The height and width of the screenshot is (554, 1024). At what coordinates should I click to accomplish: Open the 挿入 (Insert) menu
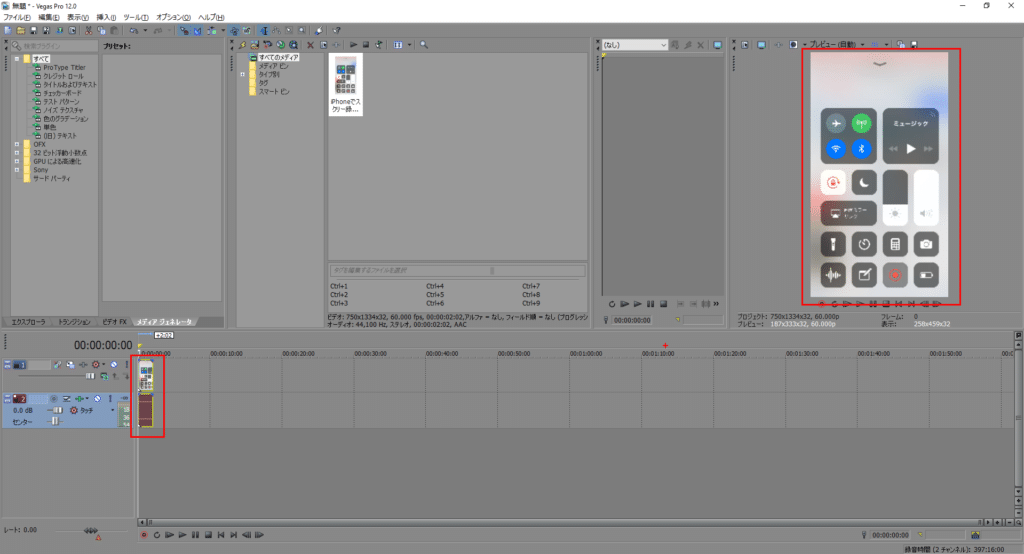tap(105, 17)
